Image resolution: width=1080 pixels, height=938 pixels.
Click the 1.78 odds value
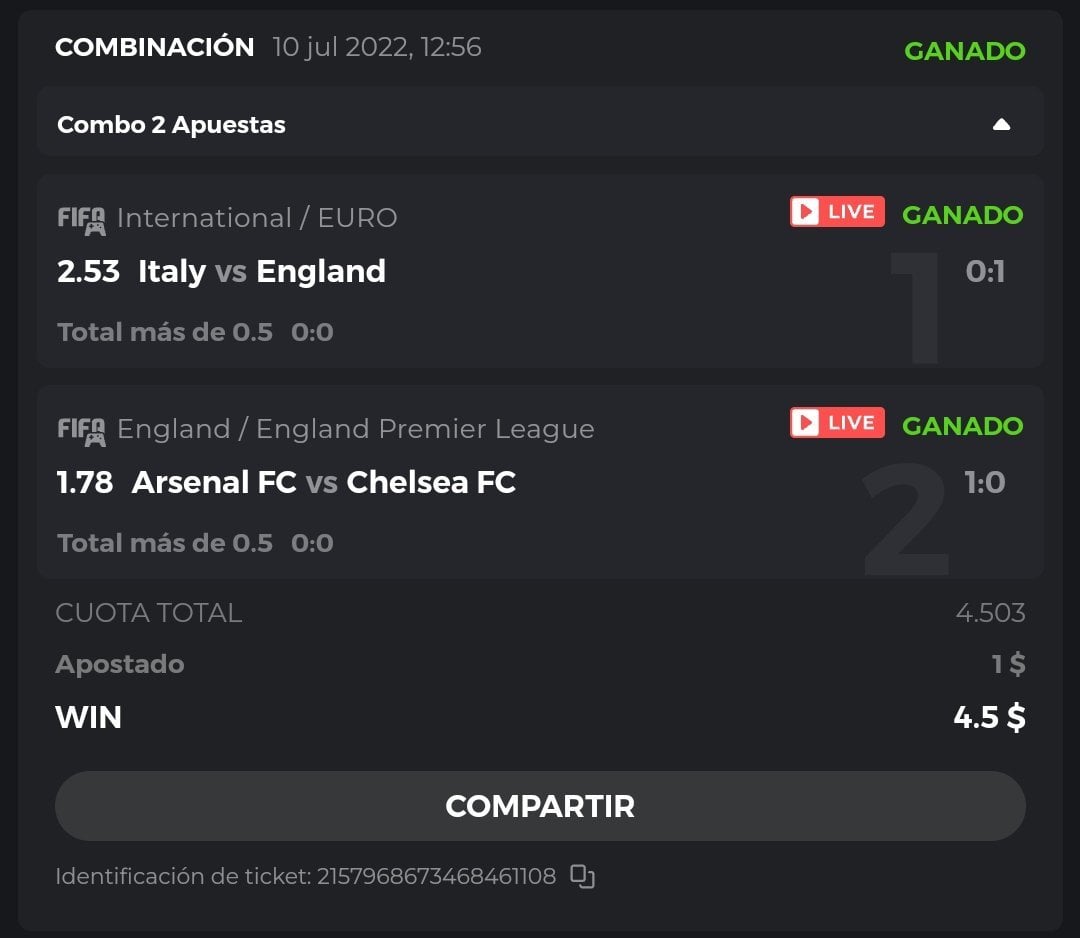tap(85, 482)
